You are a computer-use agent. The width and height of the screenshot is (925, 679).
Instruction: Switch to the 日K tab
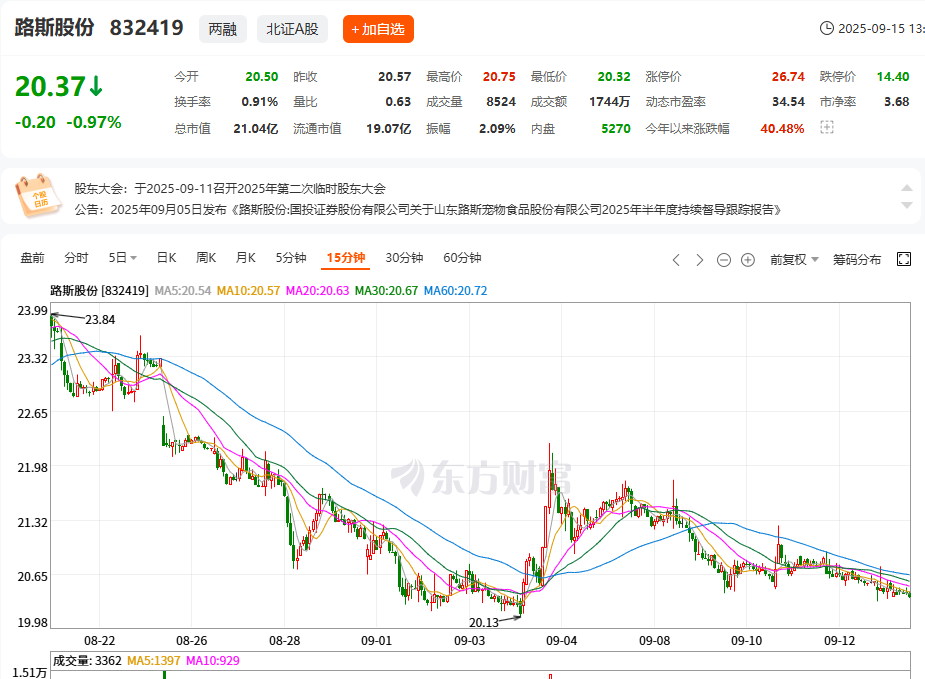point(166,258)
